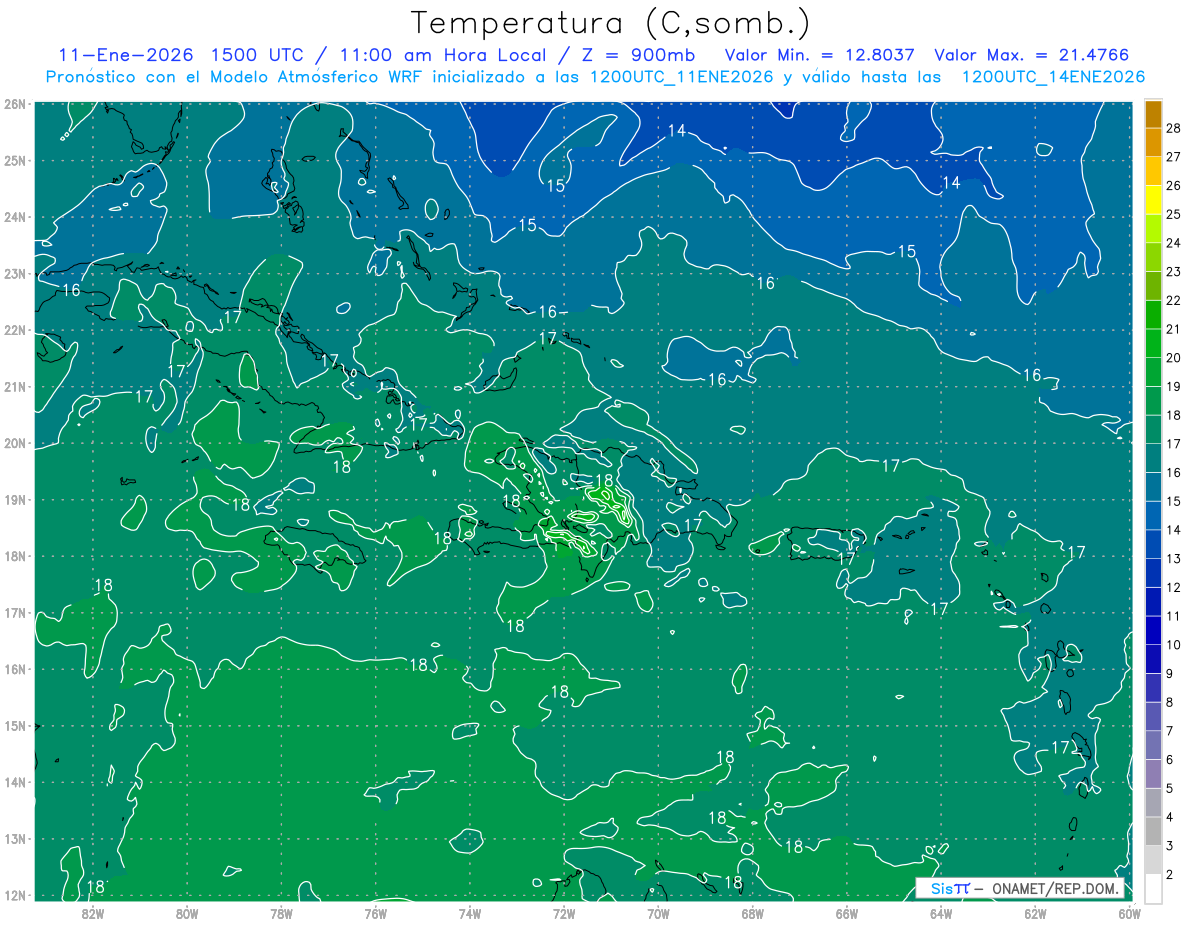Click the '66W' longitude axis label
The image size is (1200, 927).
(847, 913)
